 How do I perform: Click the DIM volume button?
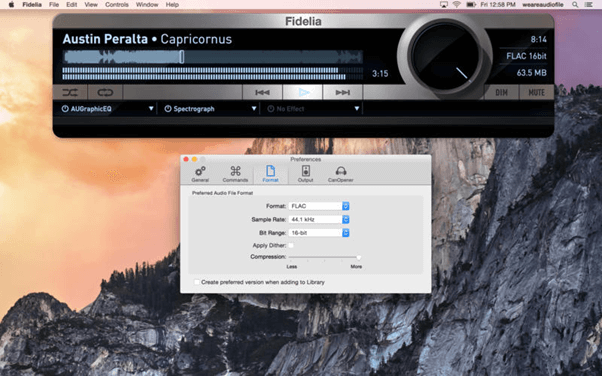(501, 93)
